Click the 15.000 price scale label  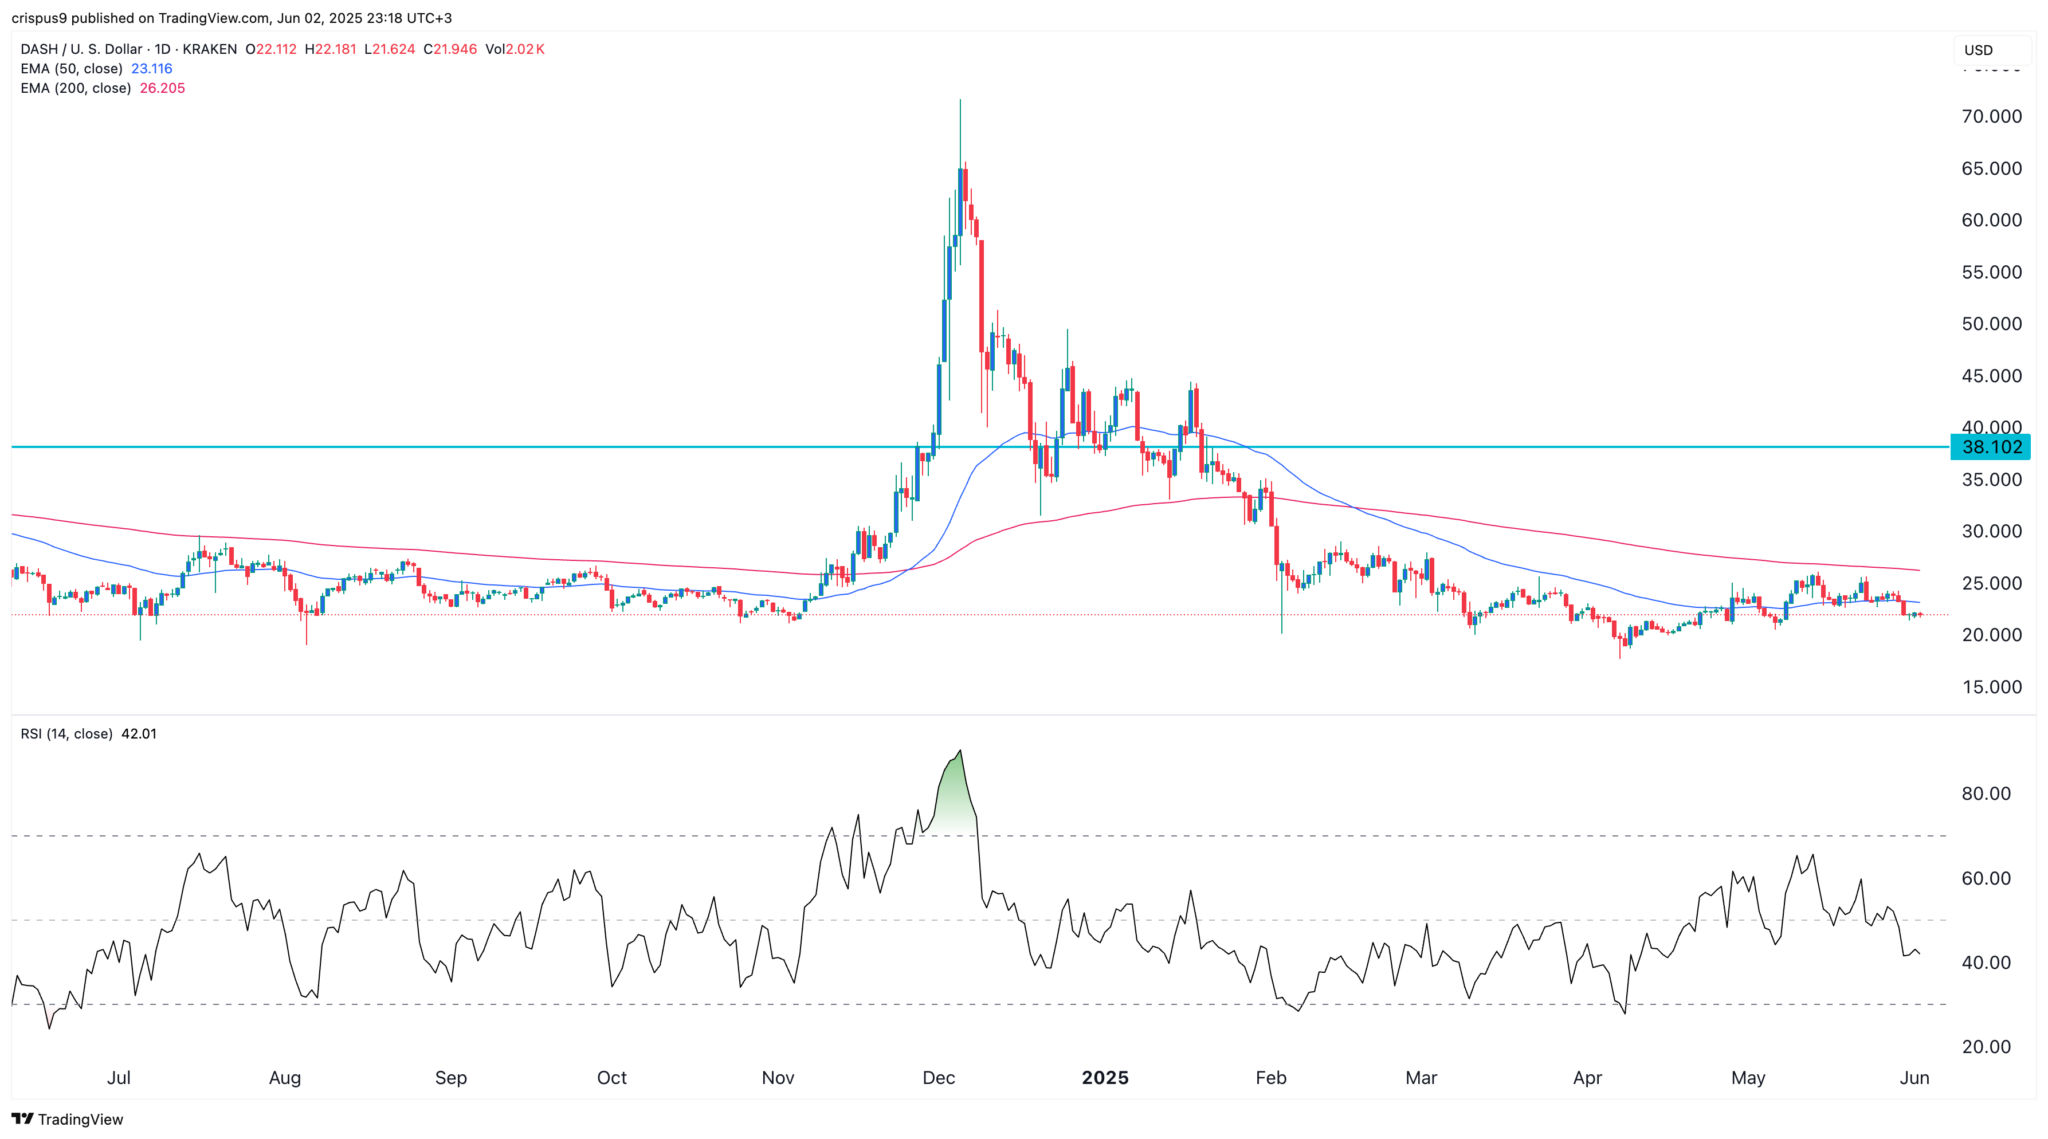(1991, 687)
